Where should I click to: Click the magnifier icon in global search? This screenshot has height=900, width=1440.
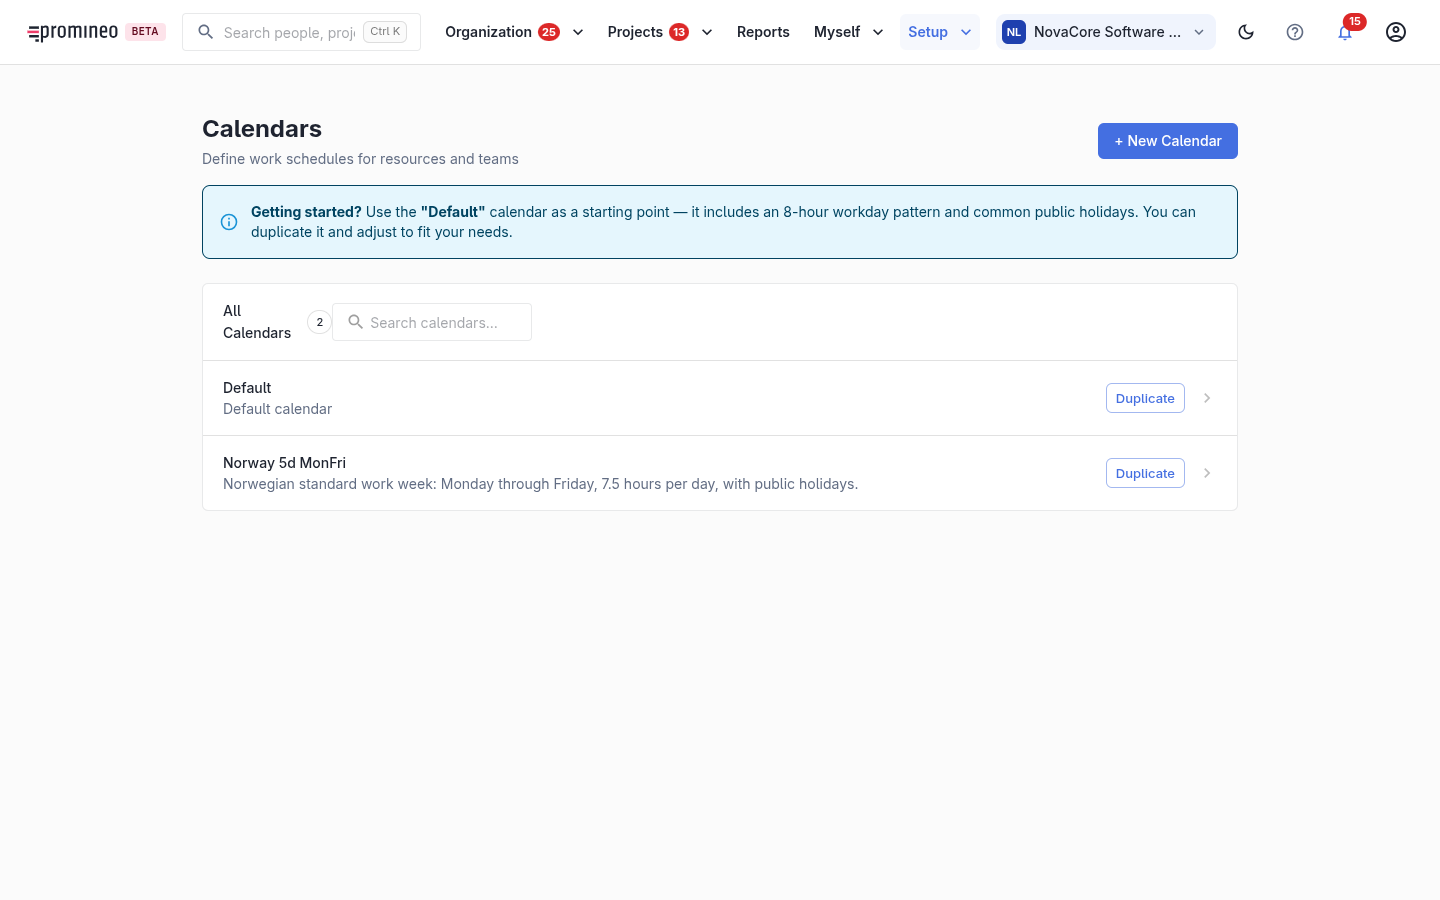coord(205,32)
